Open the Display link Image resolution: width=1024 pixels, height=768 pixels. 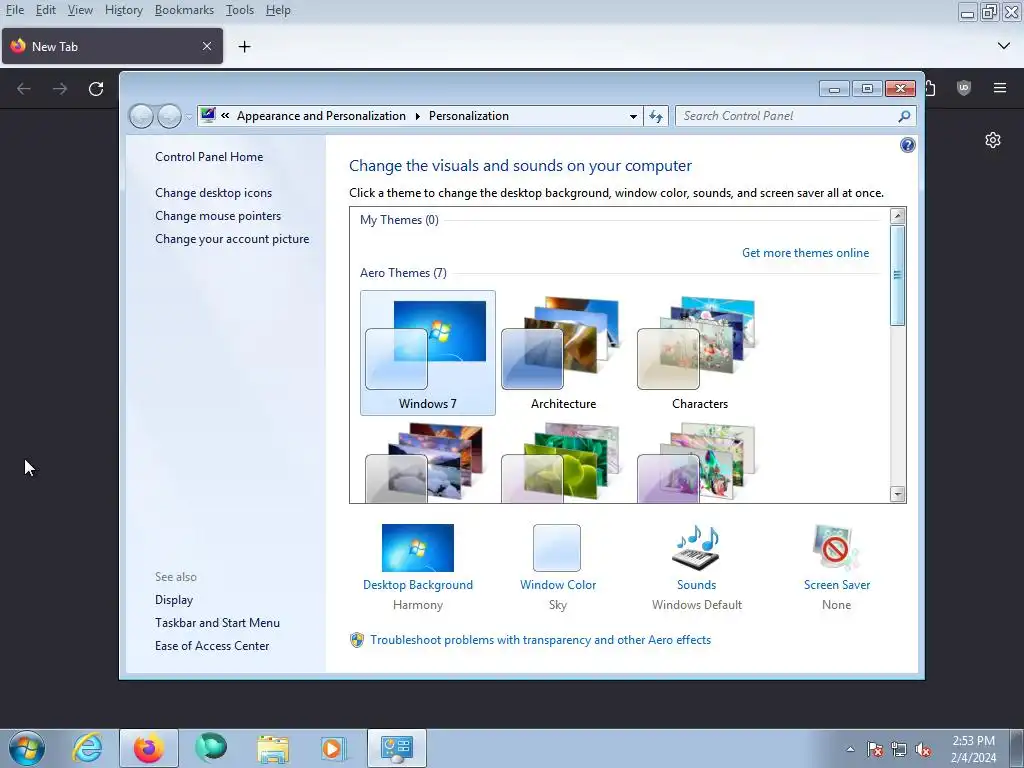[174, 600]
